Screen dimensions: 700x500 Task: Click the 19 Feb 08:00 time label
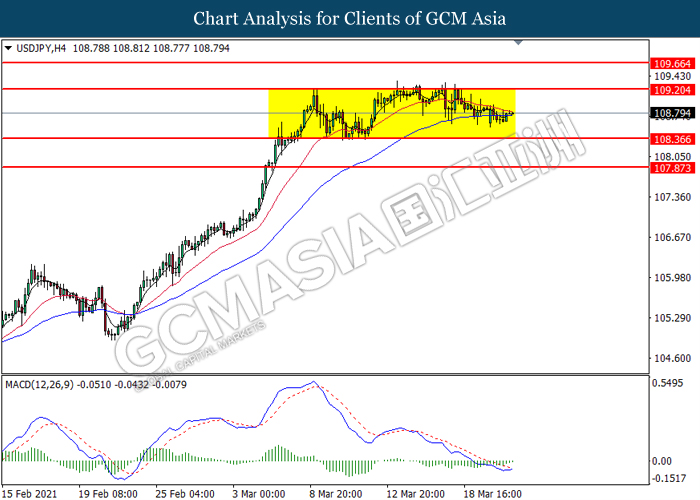(108, 494)
